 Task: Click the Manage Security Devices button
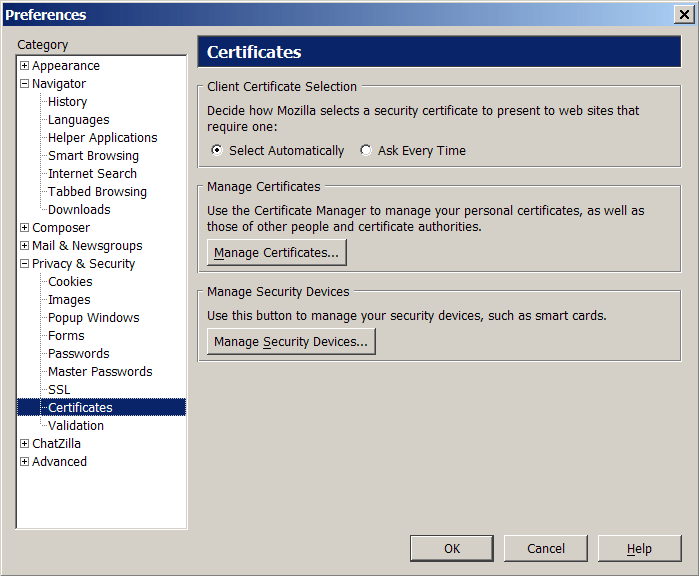291,341
